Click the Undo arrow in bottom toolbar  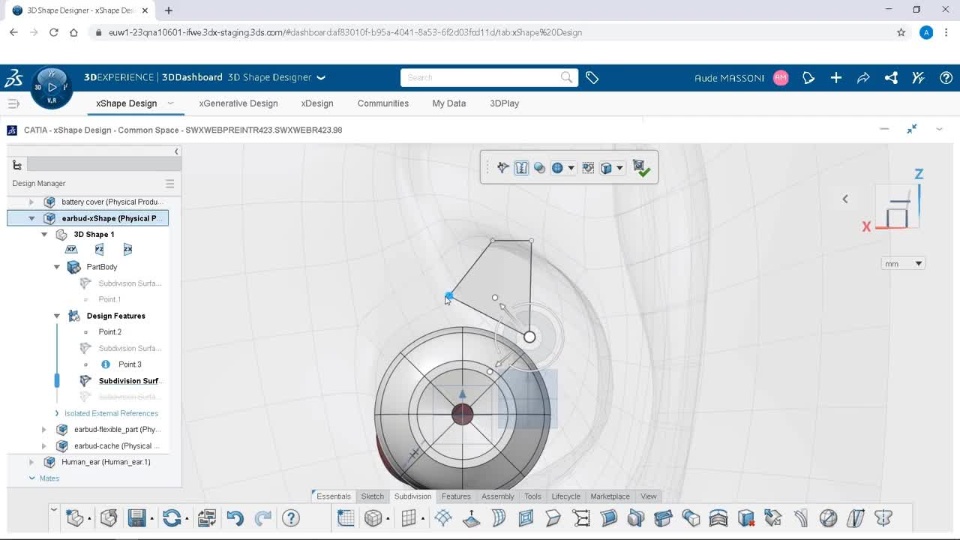235,518
